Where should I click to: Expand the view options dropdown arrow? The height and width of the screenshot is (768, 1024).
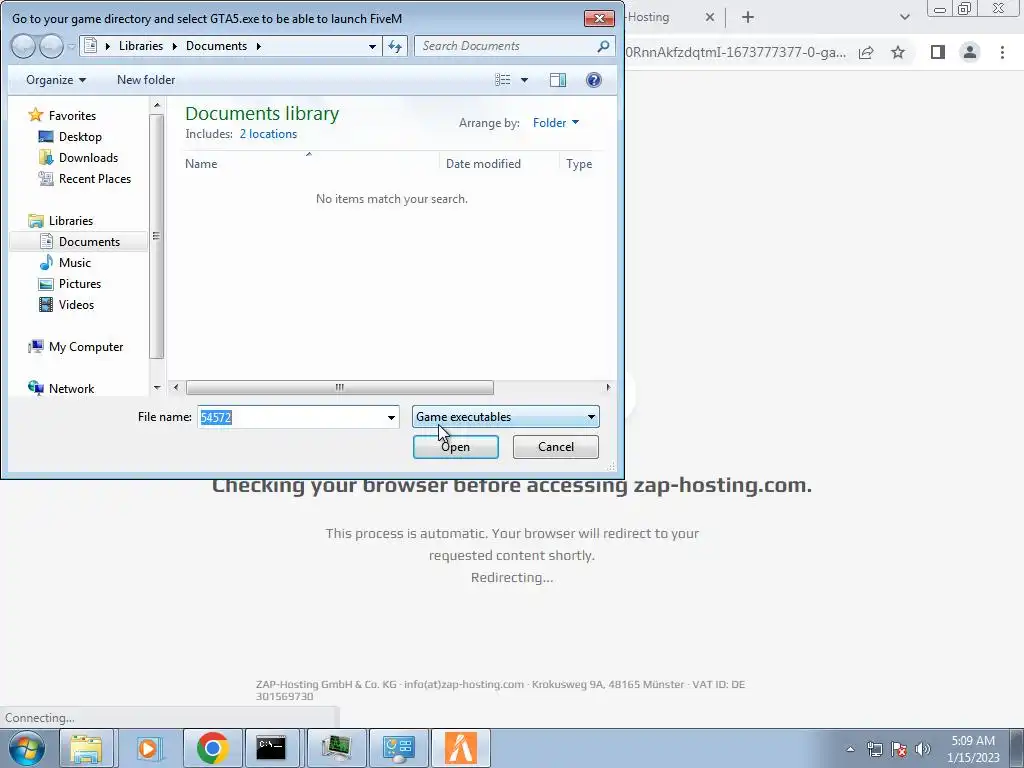point(524,80)
